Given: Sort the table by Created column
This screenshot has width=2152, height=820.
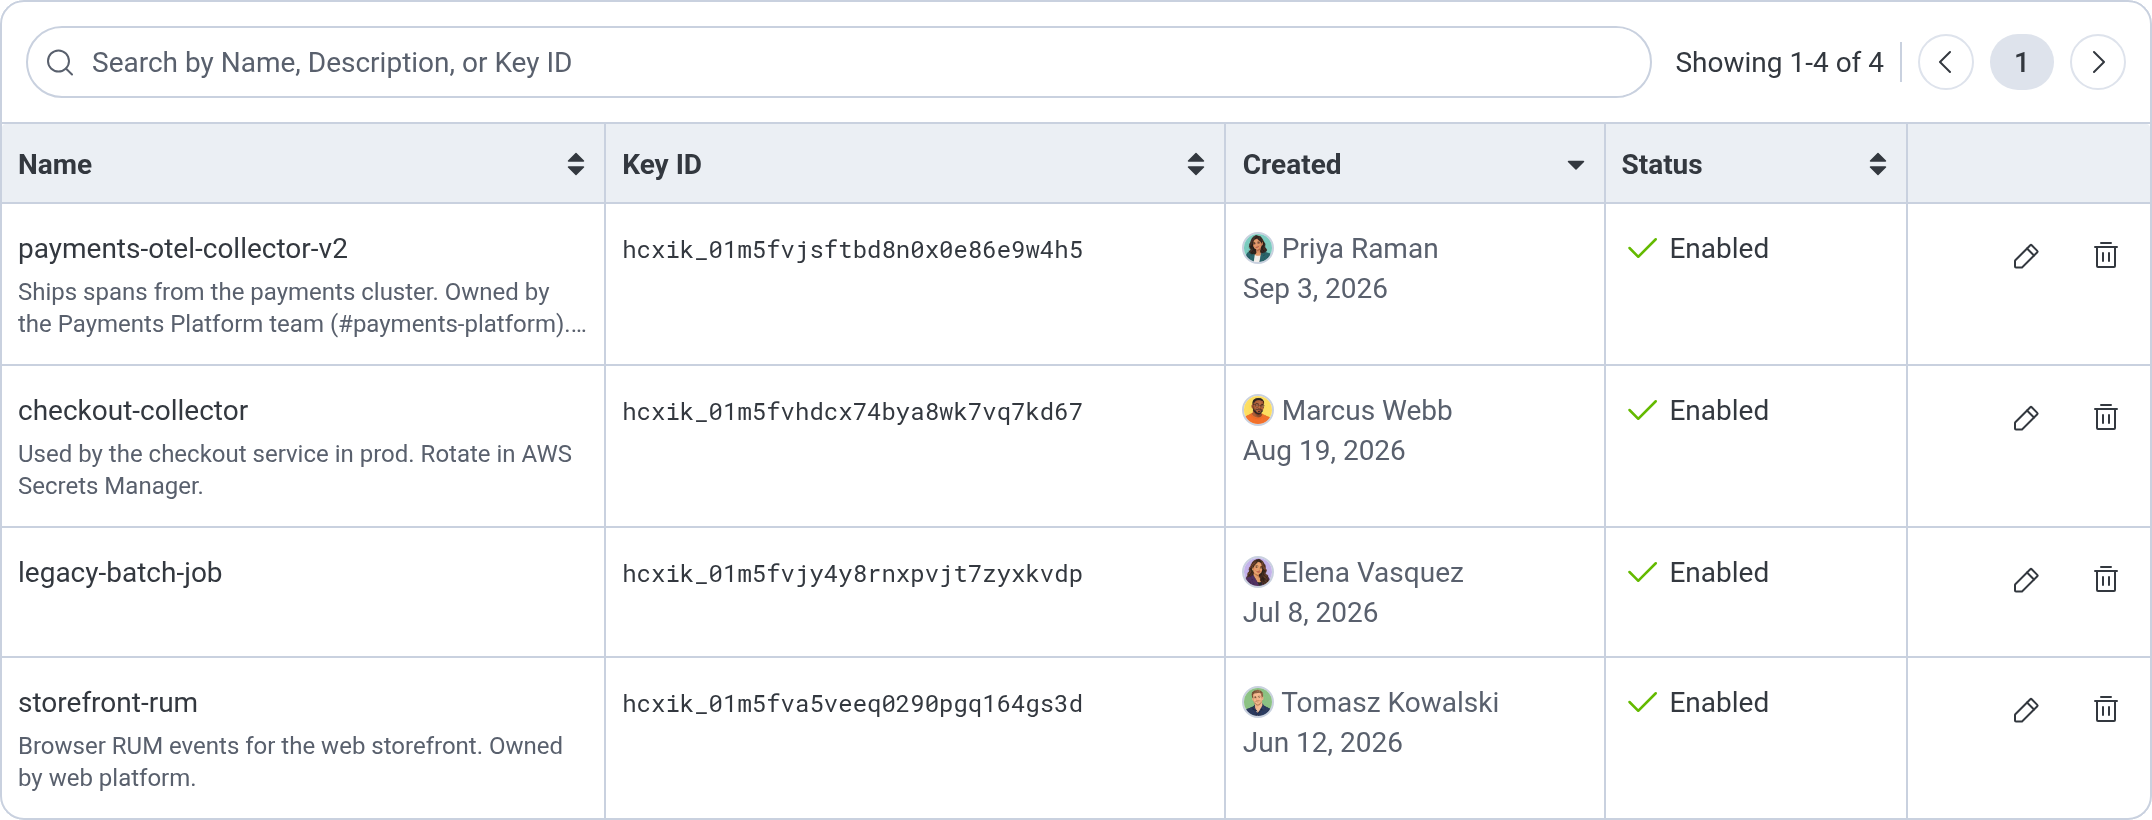Looking at the screenshot, I should (x=1575, y=165).
